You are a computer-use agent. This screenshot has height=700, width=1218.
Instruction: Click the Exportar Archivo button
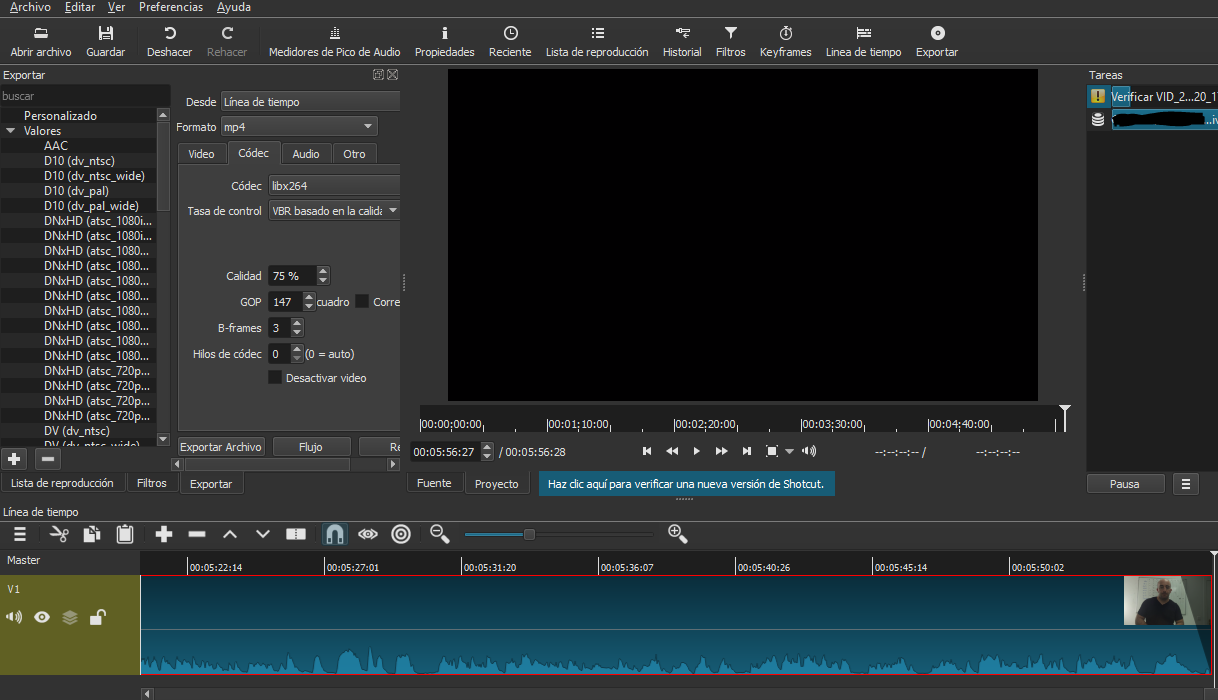[x=221, y=447]
